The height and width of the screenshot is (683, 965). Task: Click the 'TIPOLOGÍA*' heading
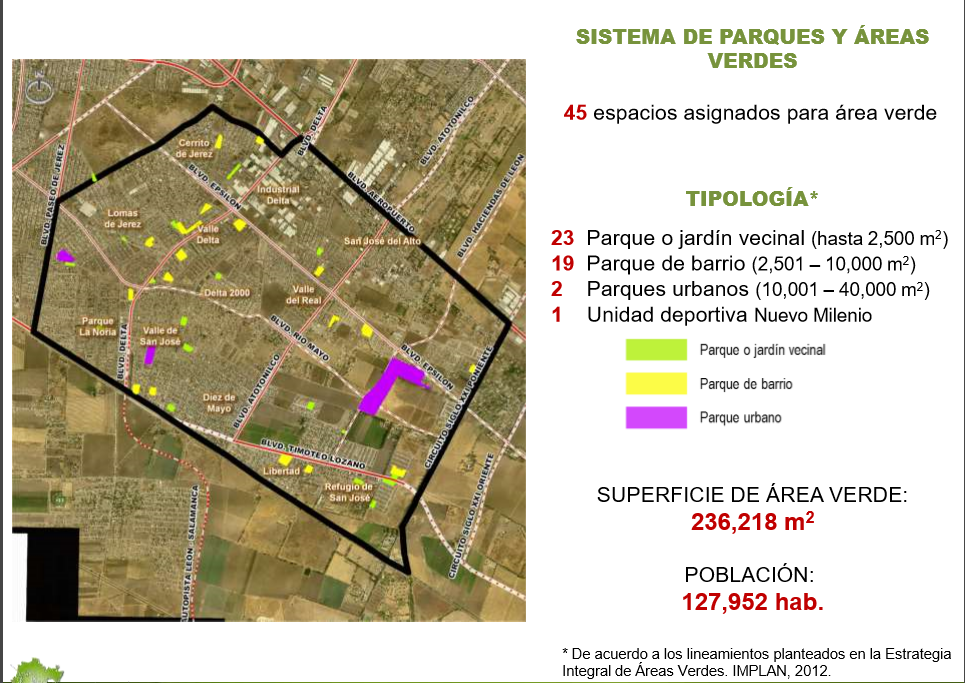(x=751, y=198)
